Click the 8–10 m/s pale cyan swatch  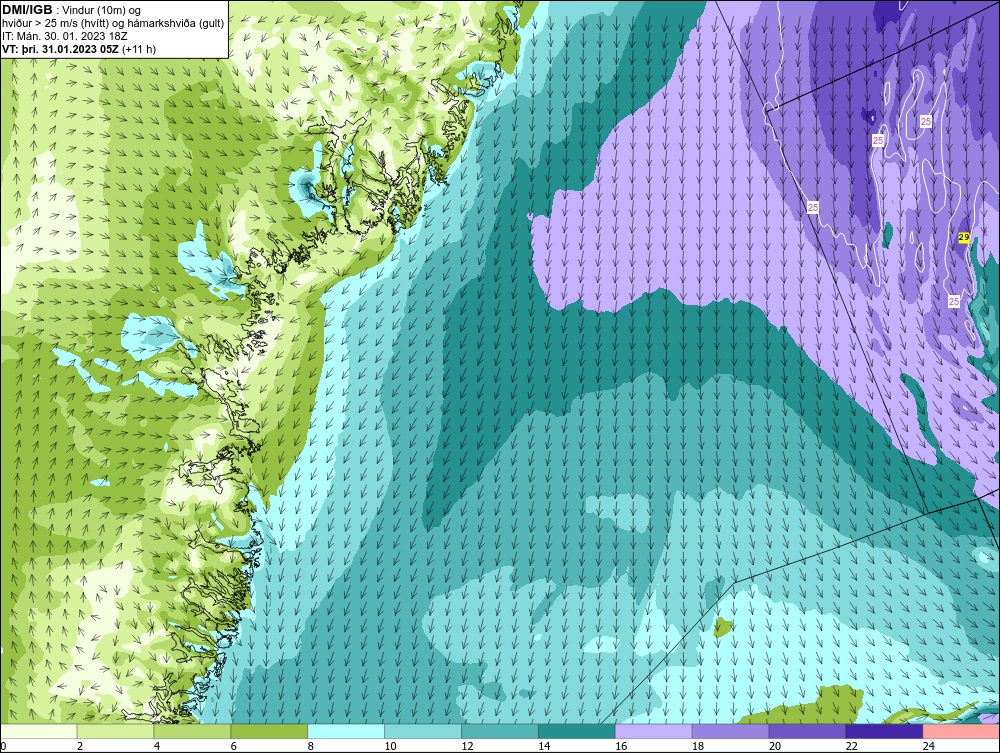pos(346,731)
